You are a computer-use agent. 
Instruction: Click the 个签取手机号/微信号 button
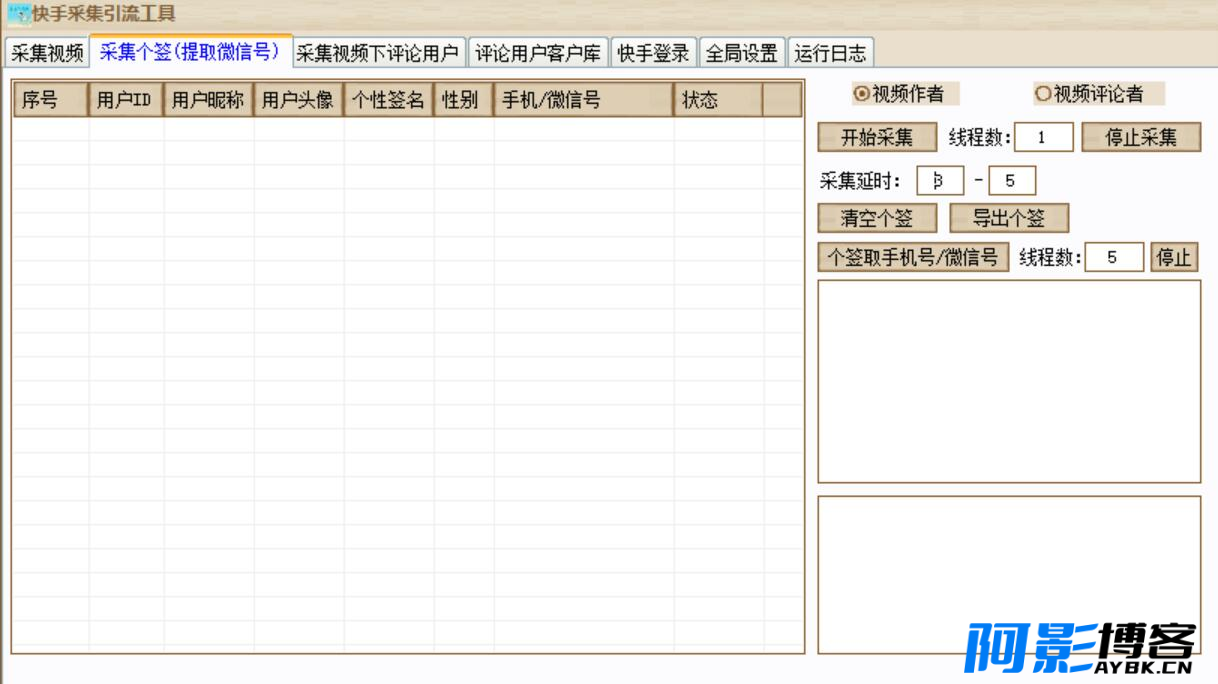(913, 257)
